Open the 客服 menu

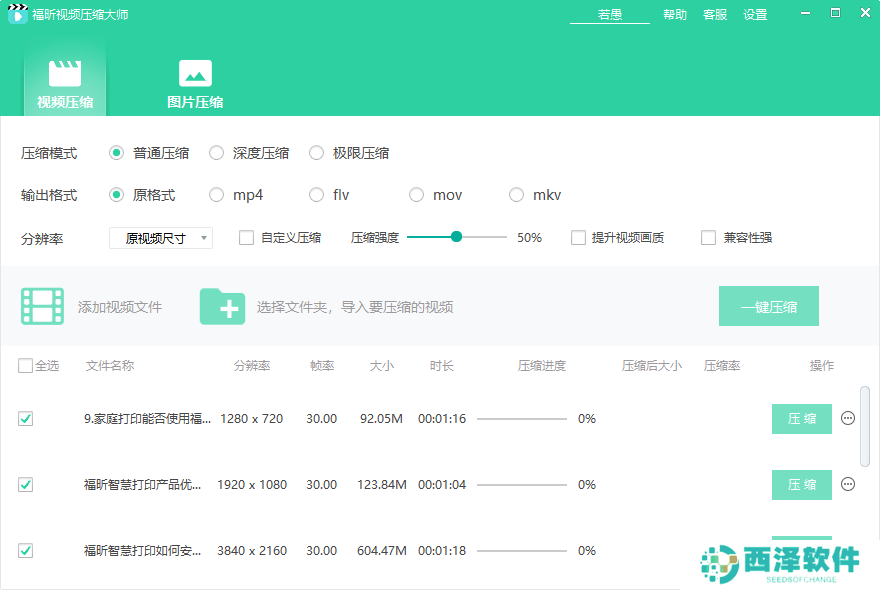(x=714, y=15)
